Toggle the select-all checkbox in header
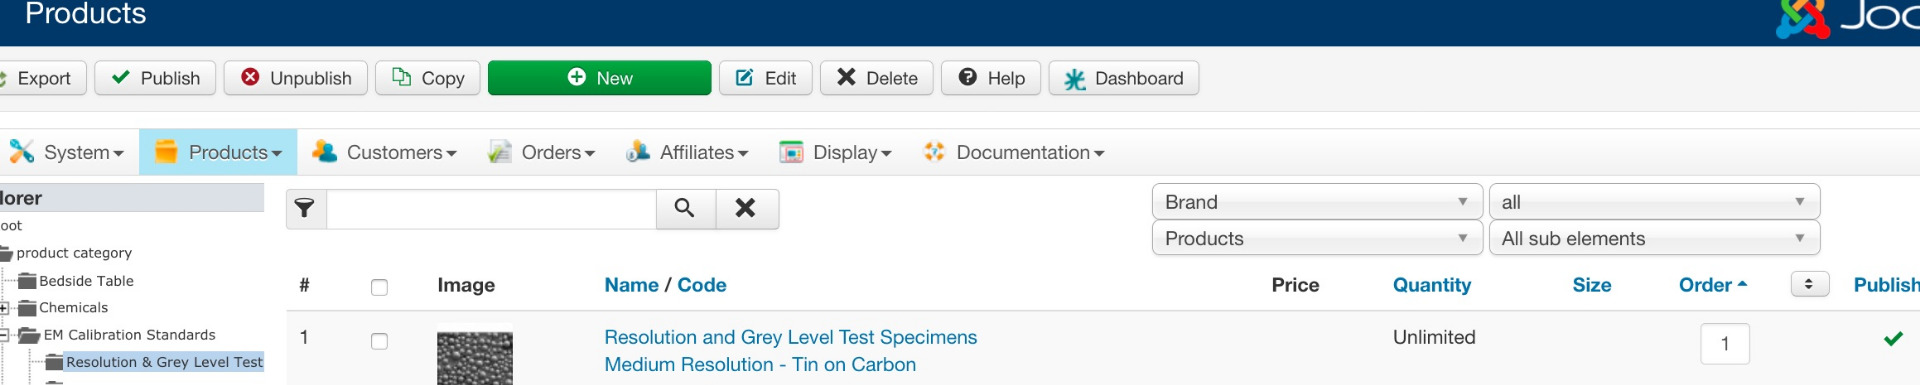Image resolution: width=1920 pixels, height=385 pixels. tap(379, 287)
